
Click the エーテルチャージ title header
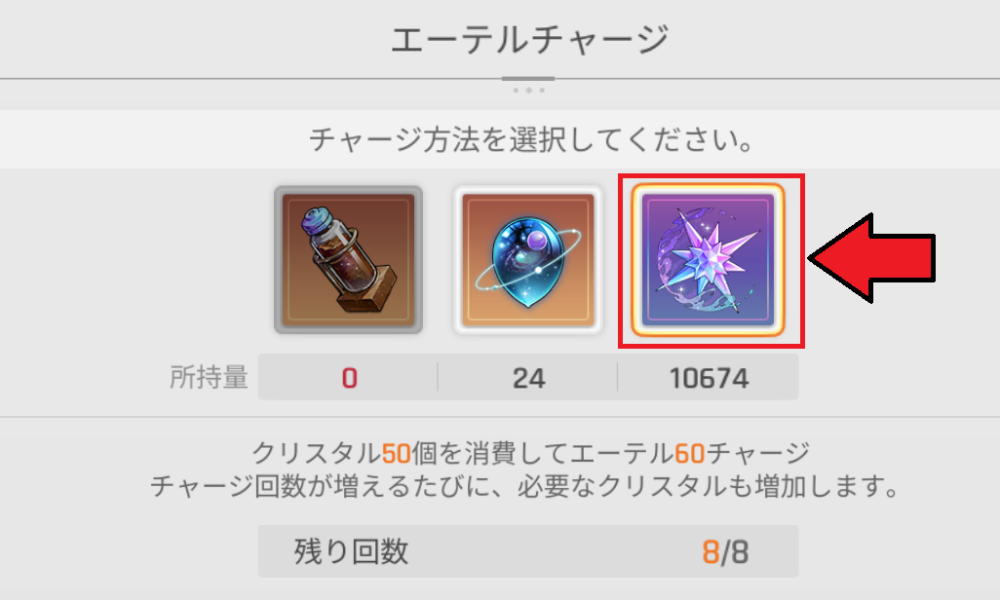[529, 40]
